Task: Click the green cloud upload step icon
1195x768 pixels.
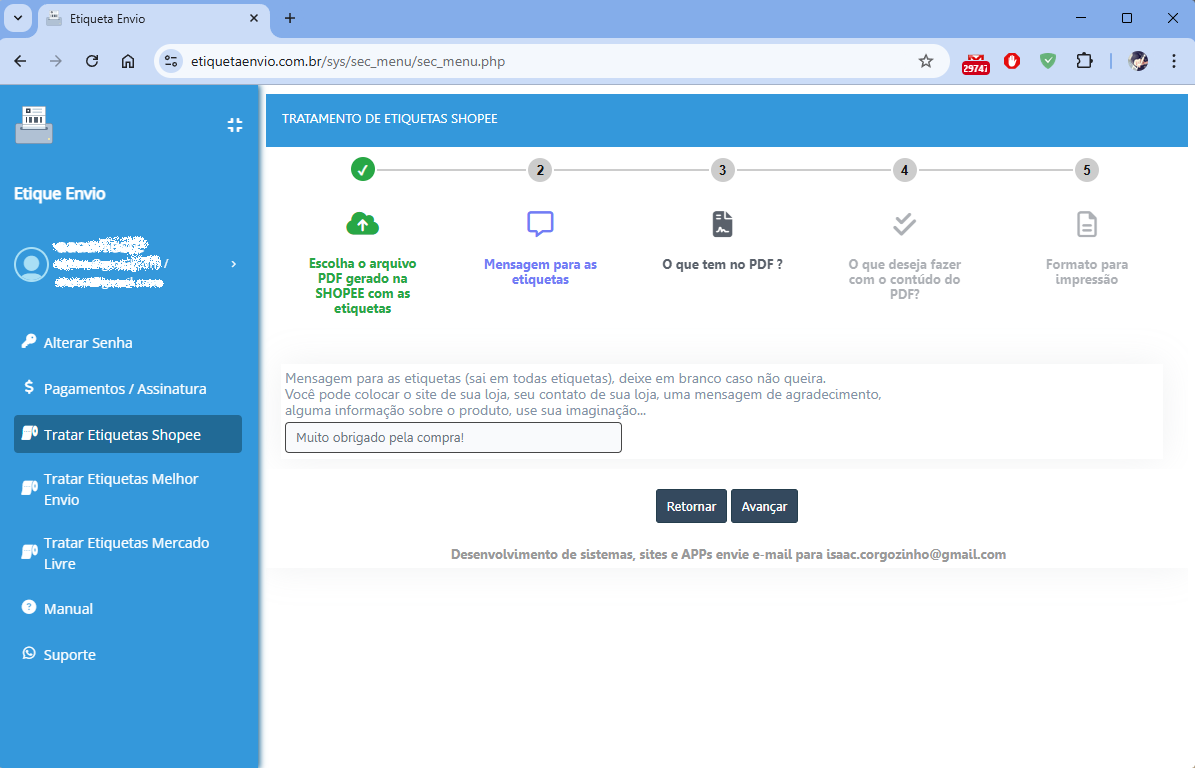Action: click(x=362, y=224)
